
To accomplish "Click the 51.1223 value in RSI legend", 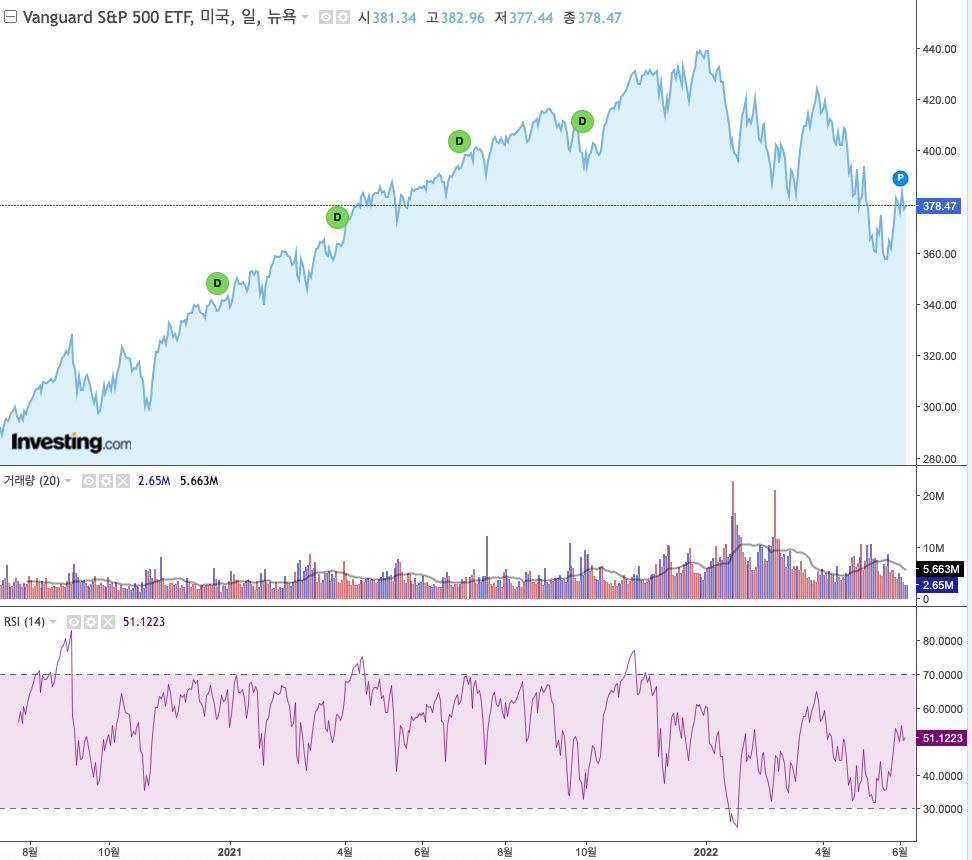I will point(144,622).
